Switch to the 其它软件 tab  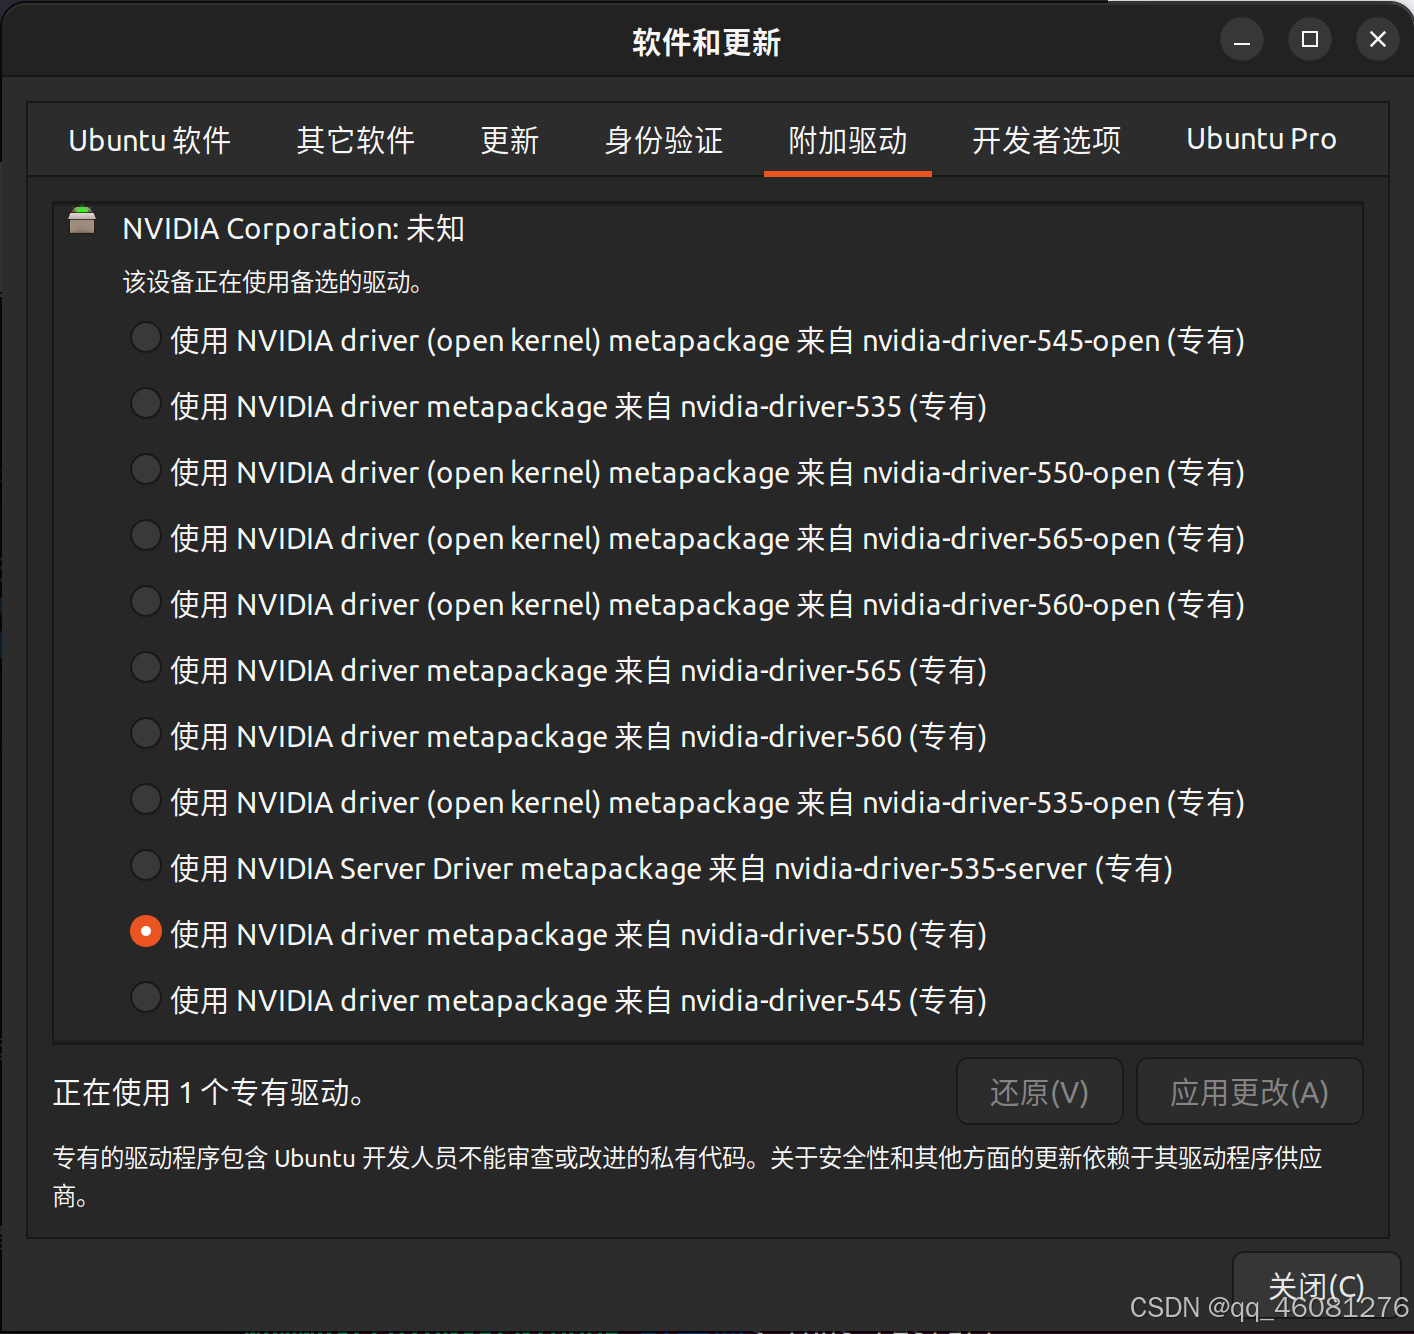pos(355,140)
